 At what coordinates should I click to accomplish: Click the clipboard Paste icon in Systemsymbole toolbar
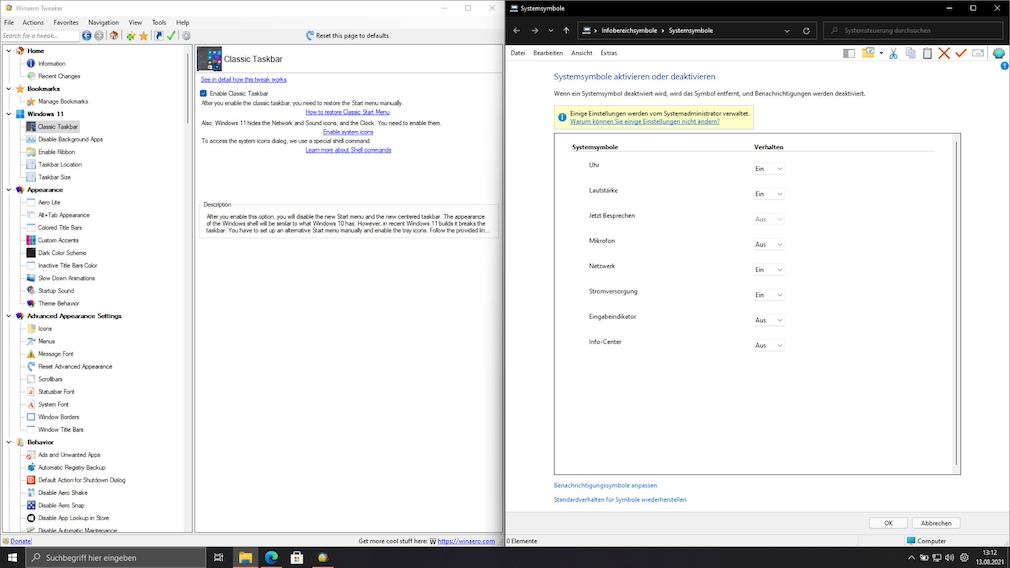coord(928,53)
